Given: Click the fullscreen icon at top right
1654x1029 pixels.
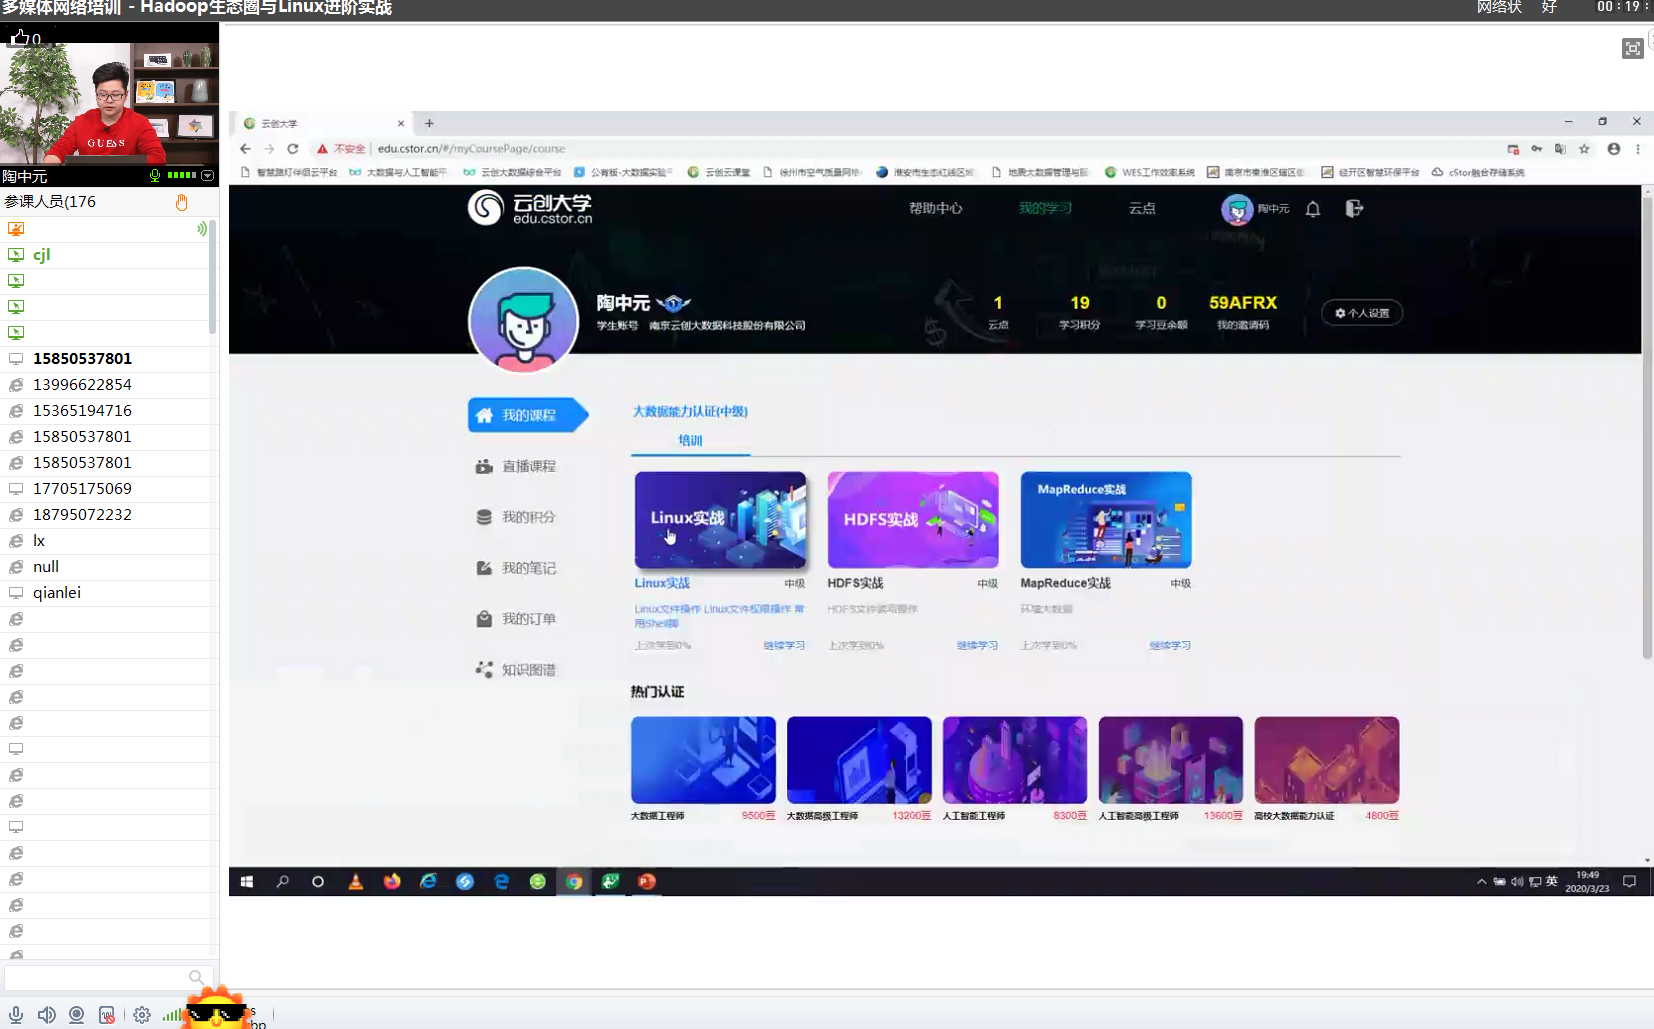Looking at the screenshot, I should coord(1632,49).
